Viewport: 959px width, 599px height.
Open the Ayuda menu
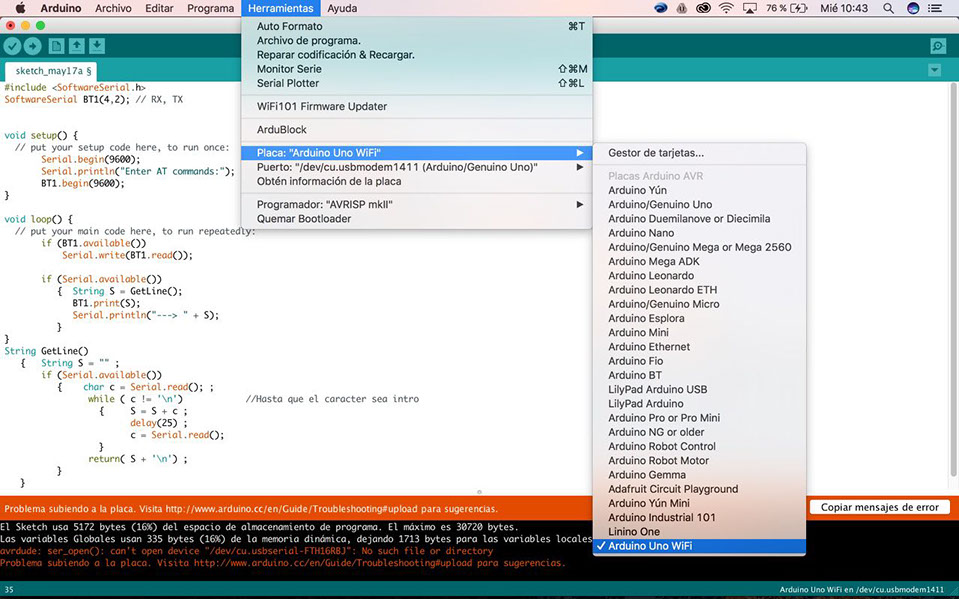[342, 8]
